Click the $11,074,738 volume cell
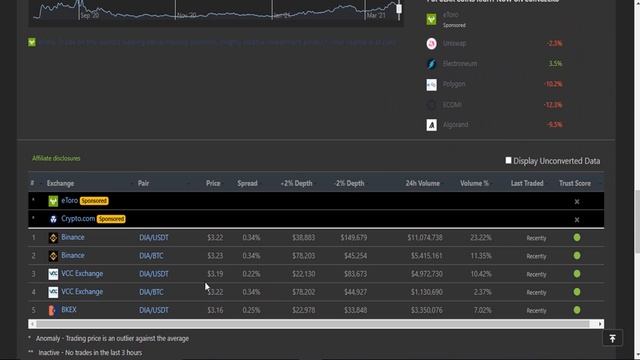Image resolution: width=640 pixels, height=360 pixels. click(425, 238)
